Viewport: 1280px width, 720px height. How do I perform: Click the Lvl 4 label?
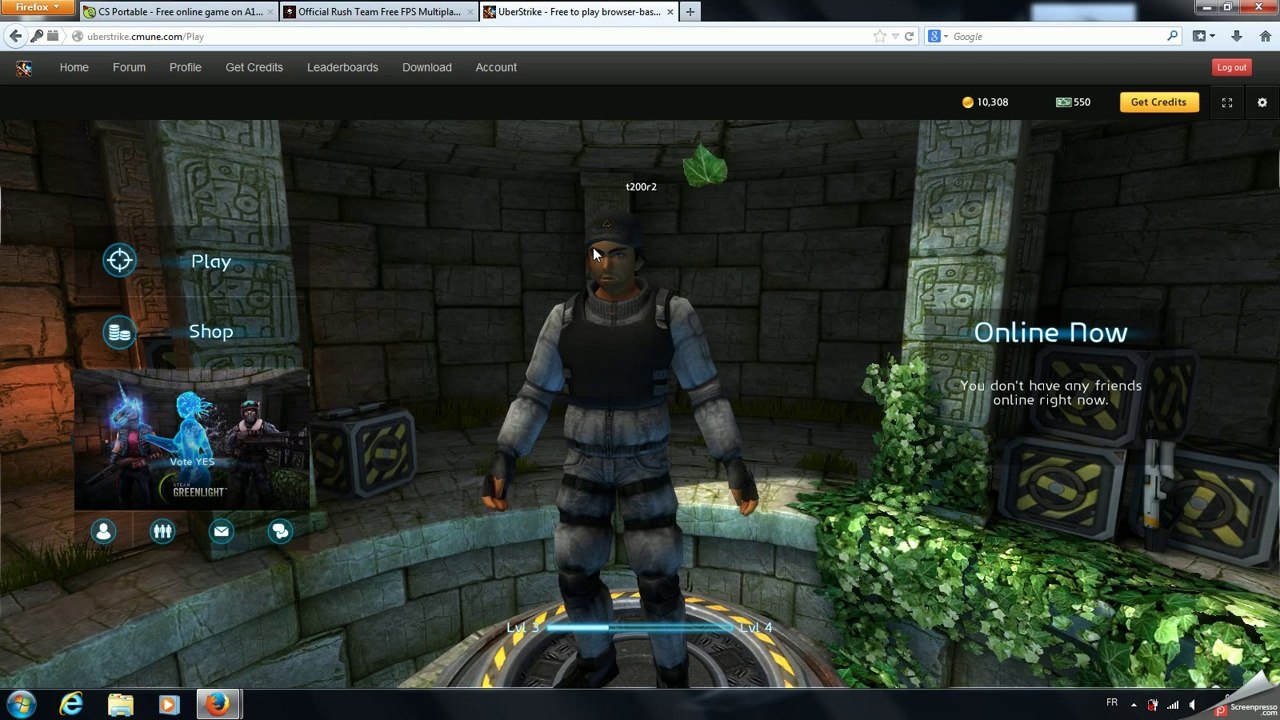tap(756, 627)
